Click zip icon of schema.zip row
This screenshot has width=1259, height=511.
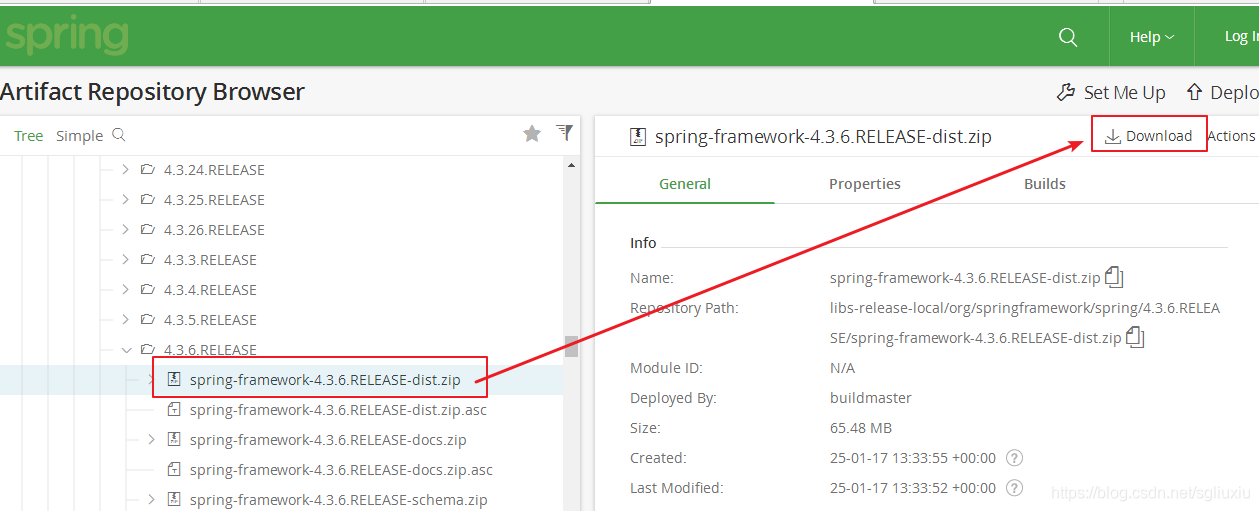(173, 500)
